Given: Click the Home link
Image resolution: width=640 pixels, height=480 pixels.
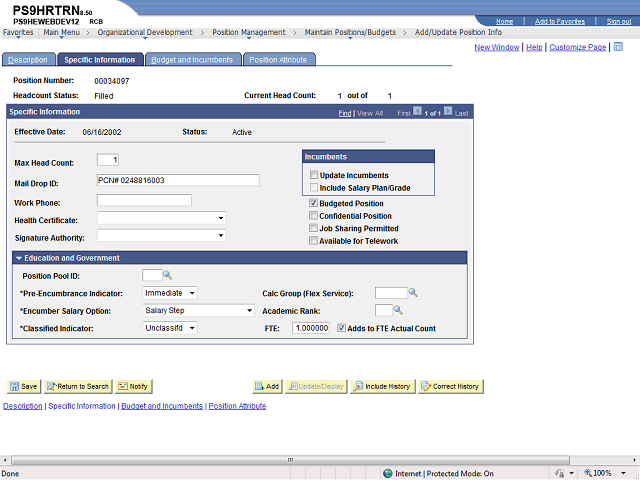Looking at the screenshot, I should coord(504,22).
